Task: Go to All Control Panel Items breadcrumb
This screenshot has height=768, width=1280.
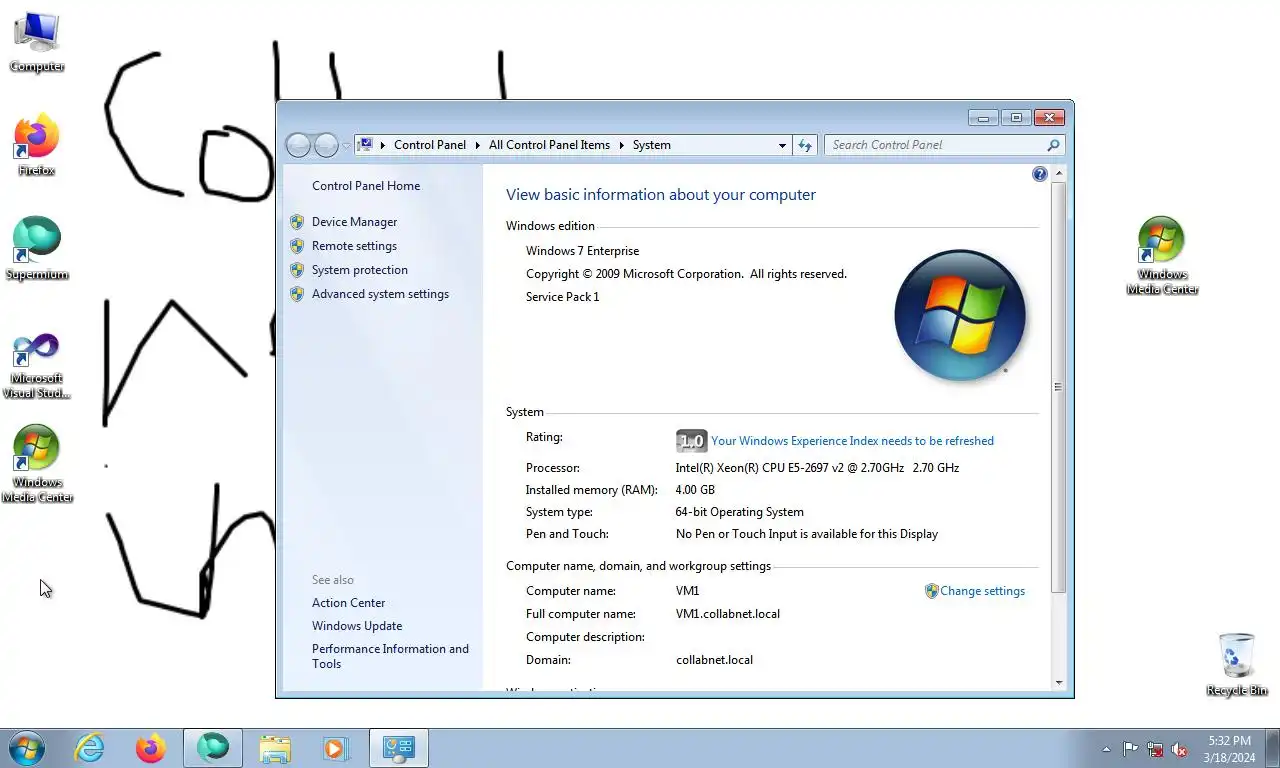Action: [x=549, y=145]
